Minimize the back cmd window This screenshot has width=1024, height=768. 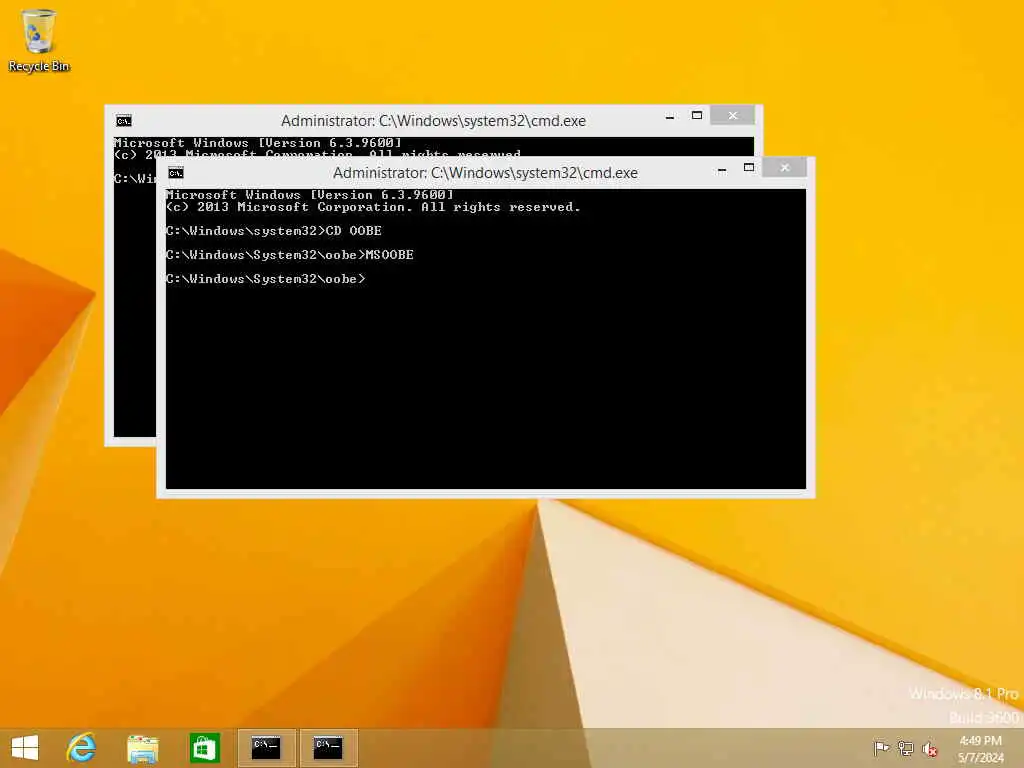(669, 117)
